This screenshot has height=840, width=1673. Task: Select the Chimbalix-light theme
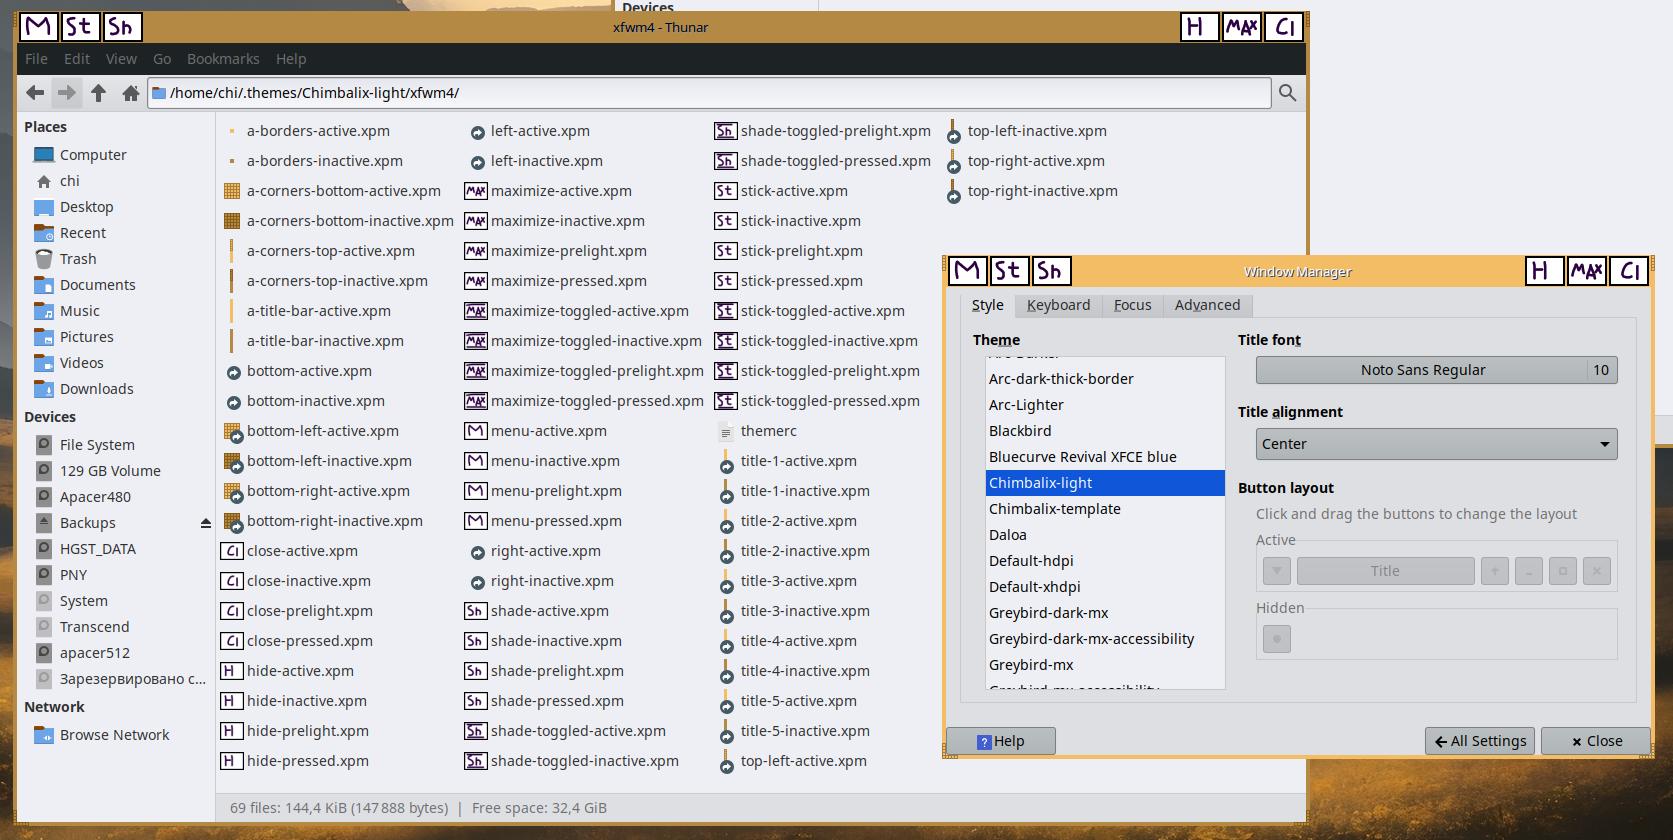click(1105, 483)
